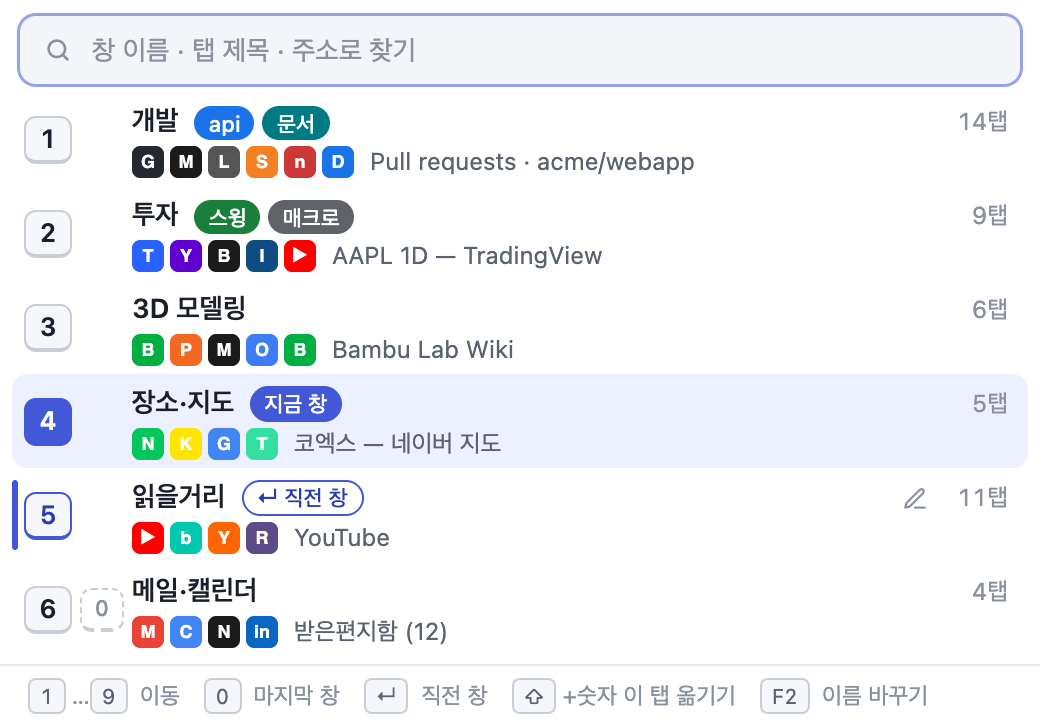Select the black N favicon in 메일·캘린더 row
The width and height of the screenshot is (1040, 728).
coord(224,632)
